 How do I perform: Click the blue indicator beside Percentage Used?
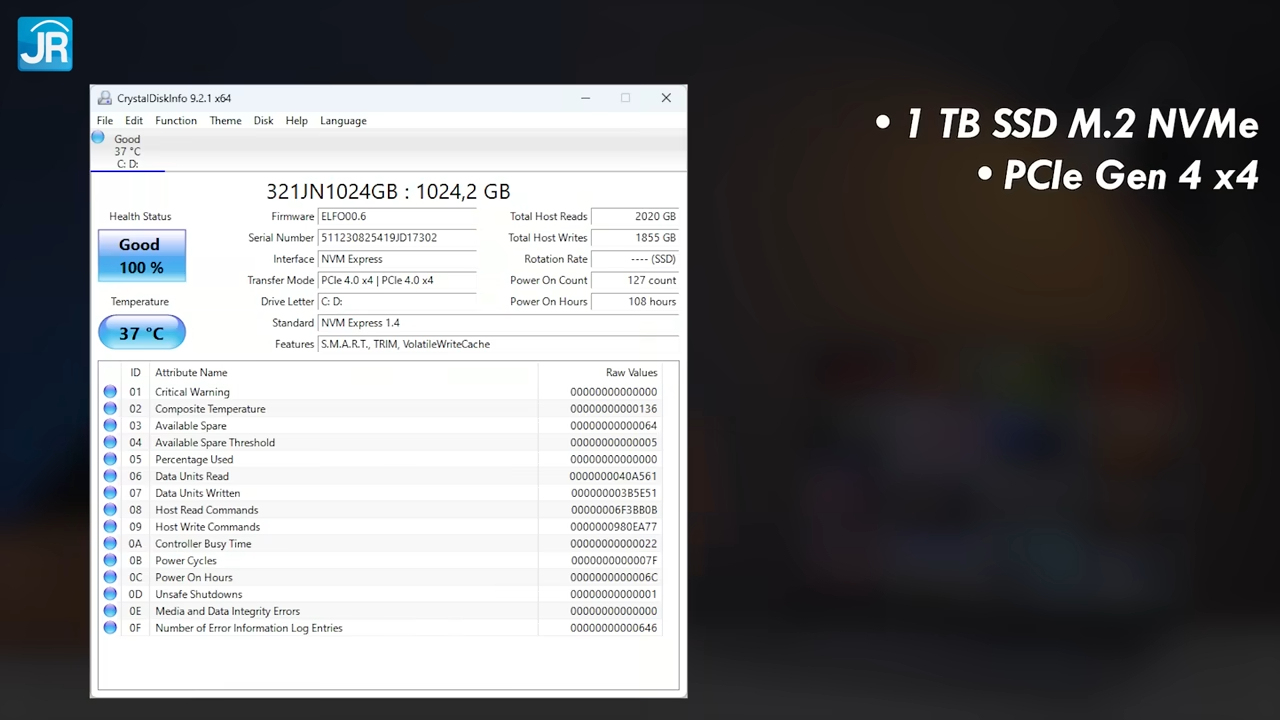110,459
